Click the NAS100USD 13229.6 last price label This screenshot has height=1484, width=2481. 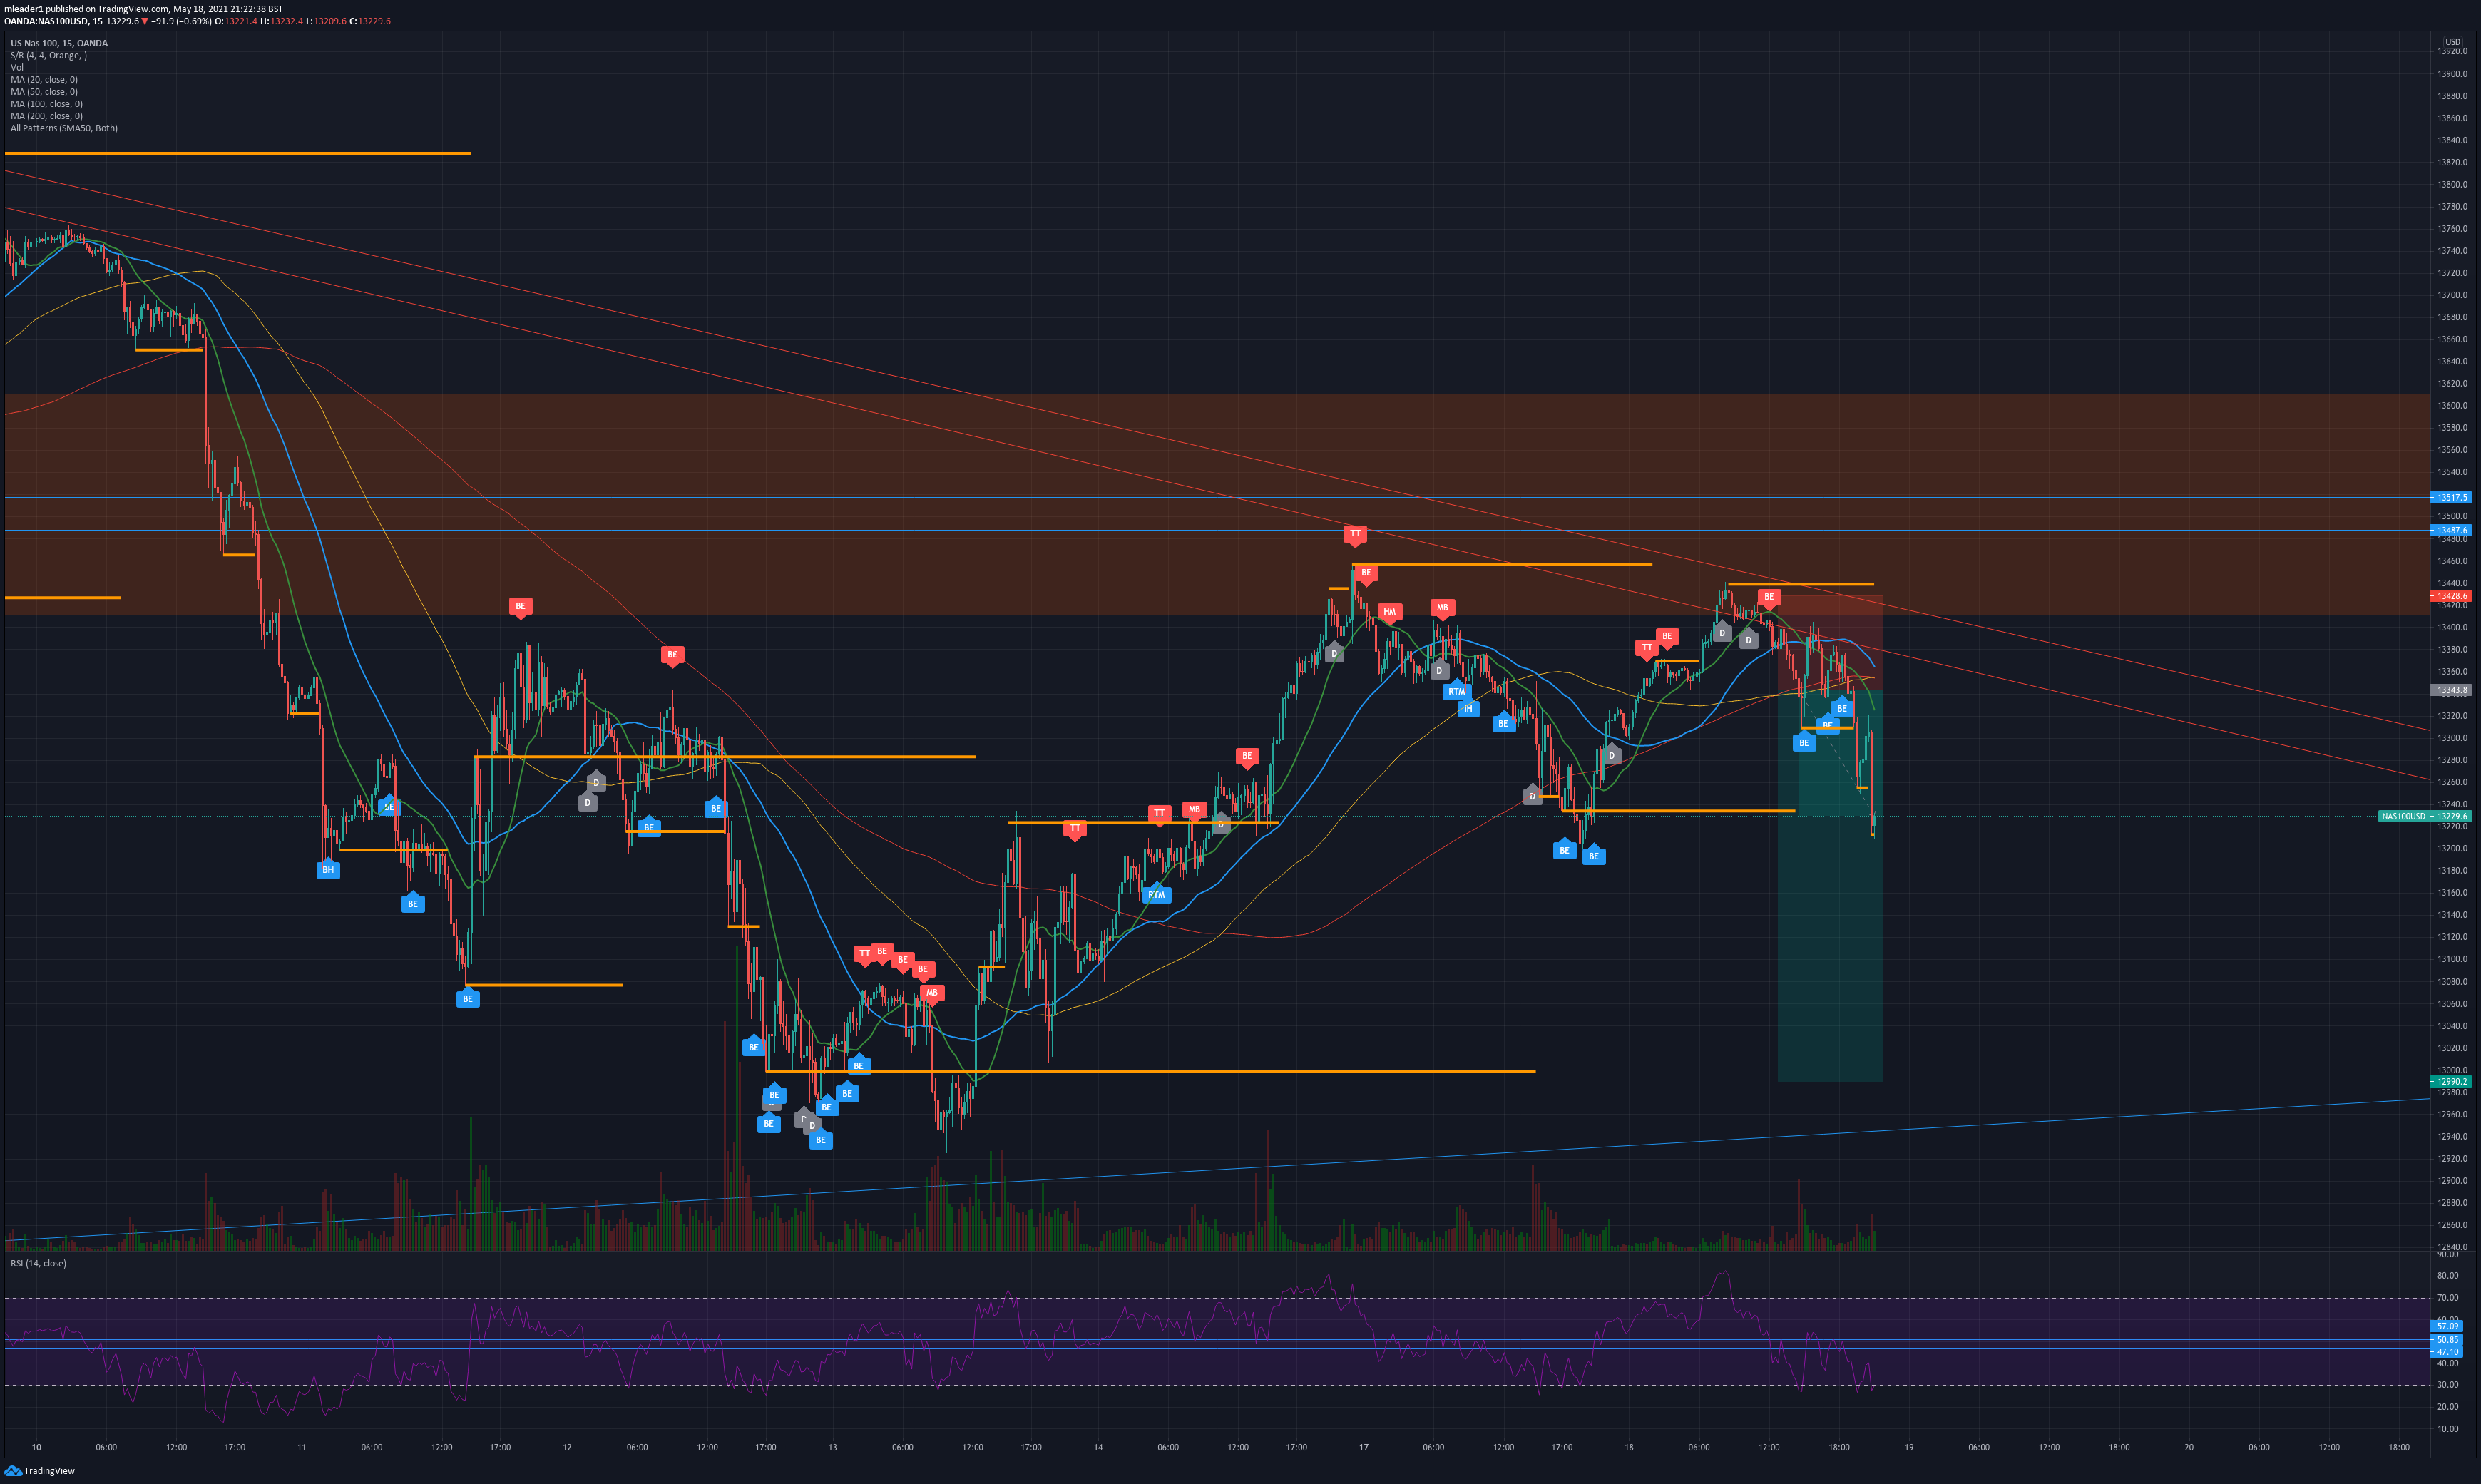tap(2425, 816)
